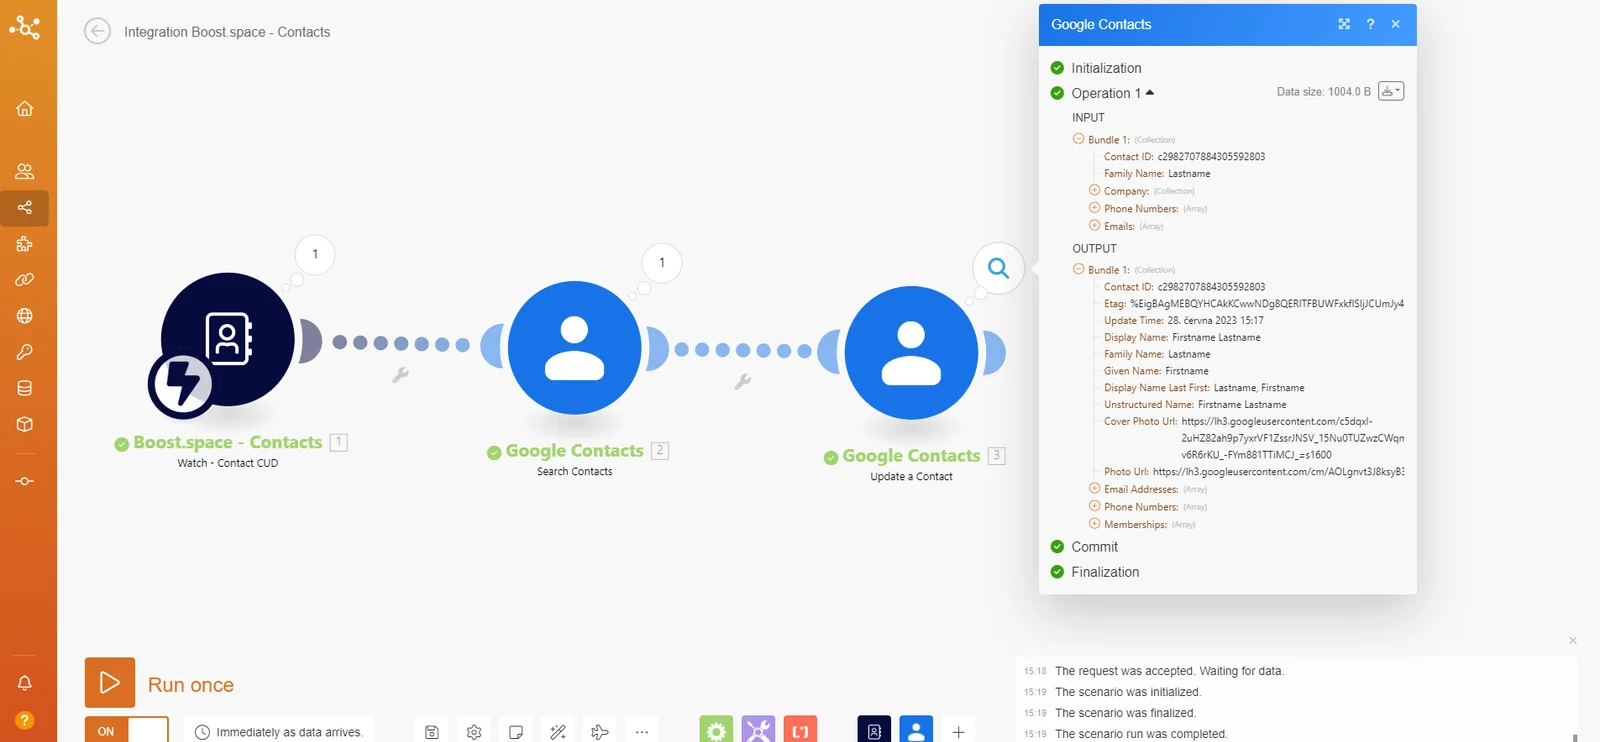
Task: Go back using the arrow next to scenario title
Action: pos(97,32)
